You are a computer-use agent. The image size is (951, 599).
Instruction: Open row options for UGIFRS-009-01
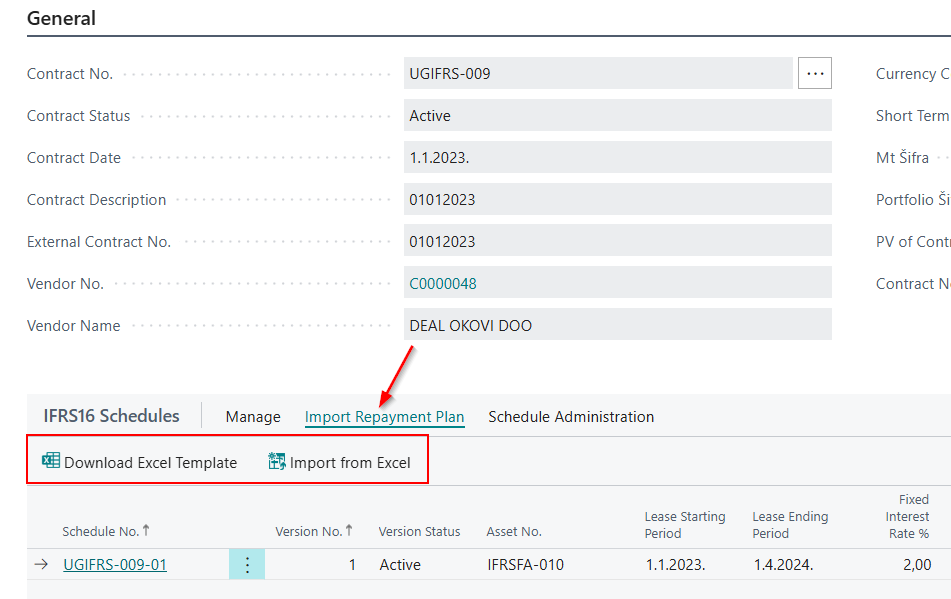[x=247, y=564]
